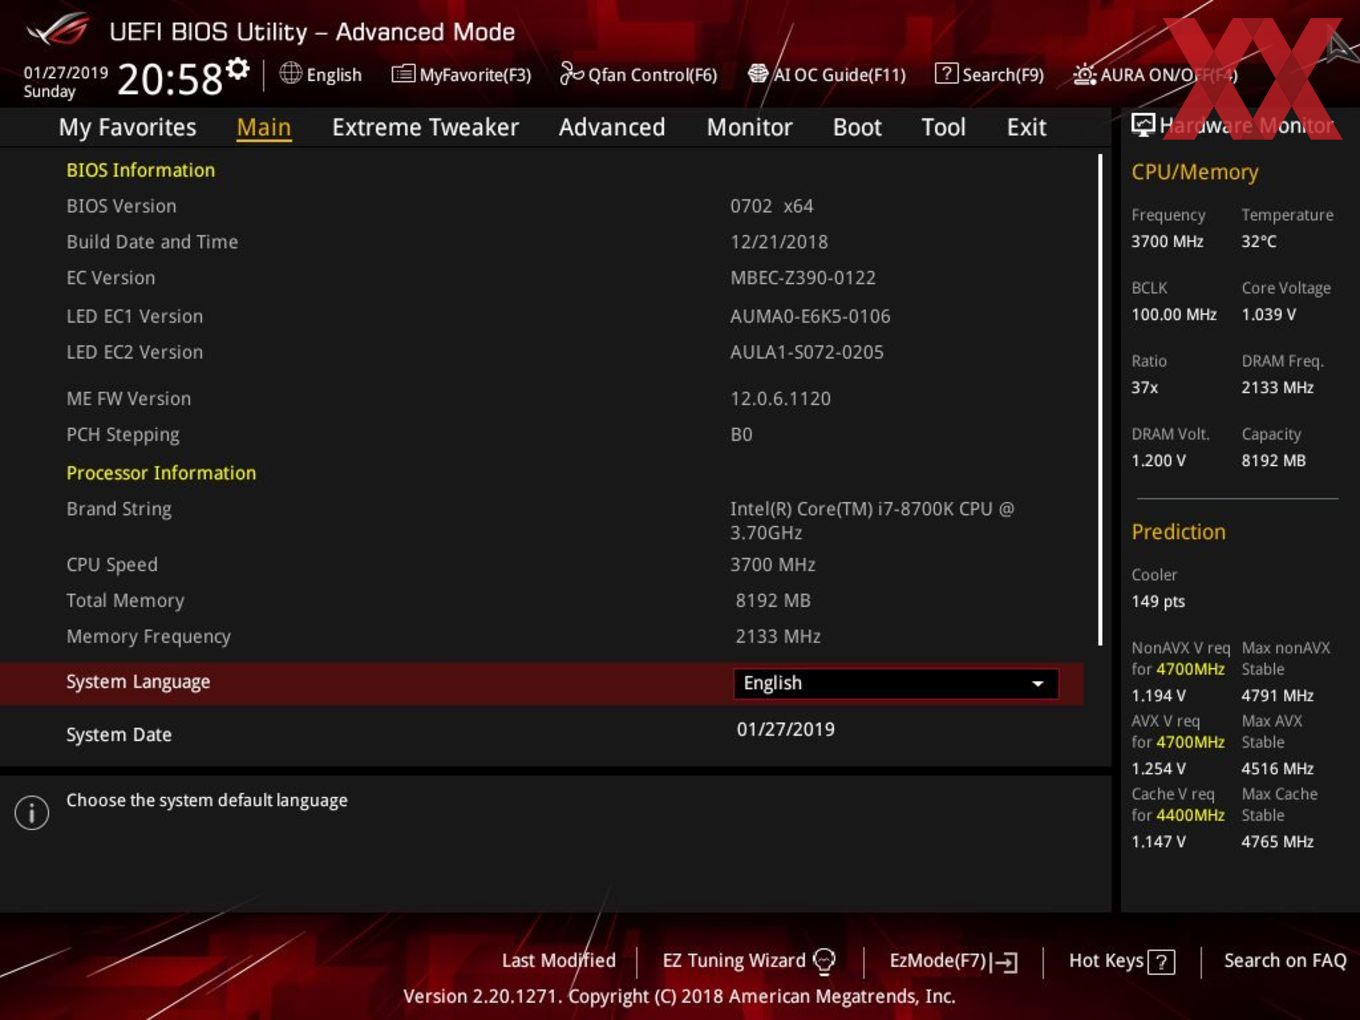Image resolution: width=1360 pixels, height=1020 pixels.
Task: Open MyFavorite(F3)
Action: click(x=462, y=74)
